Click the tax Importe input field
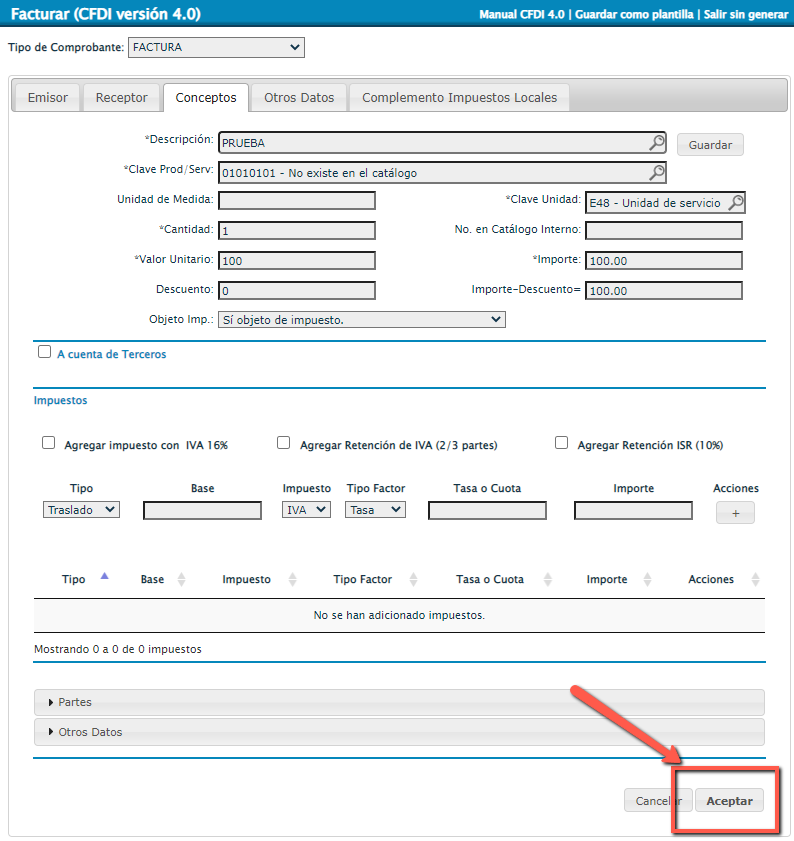Screen dimensions: 794x841 (633, 511)
